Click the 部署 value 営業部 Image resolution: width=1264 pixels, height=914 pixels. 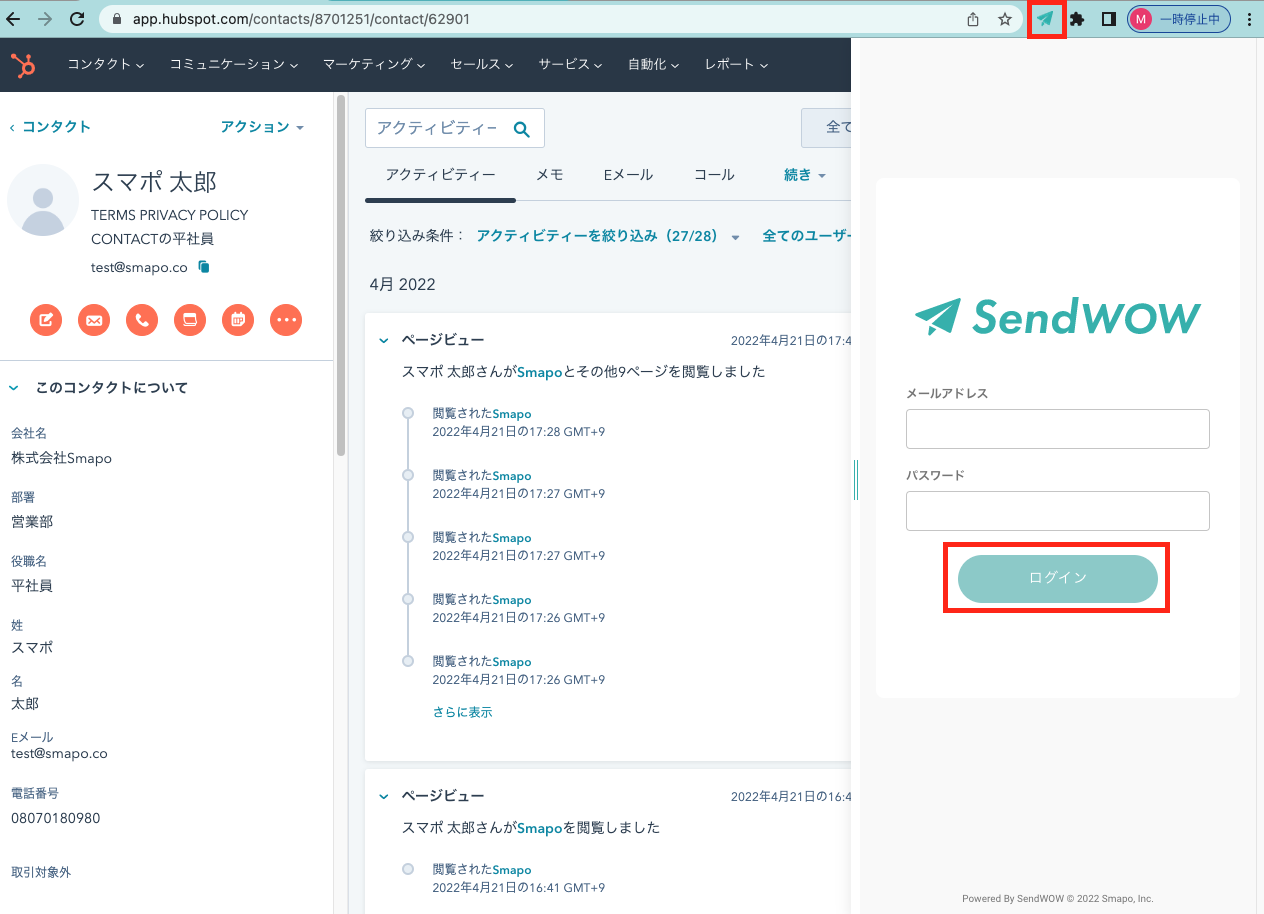click(32, 522)
